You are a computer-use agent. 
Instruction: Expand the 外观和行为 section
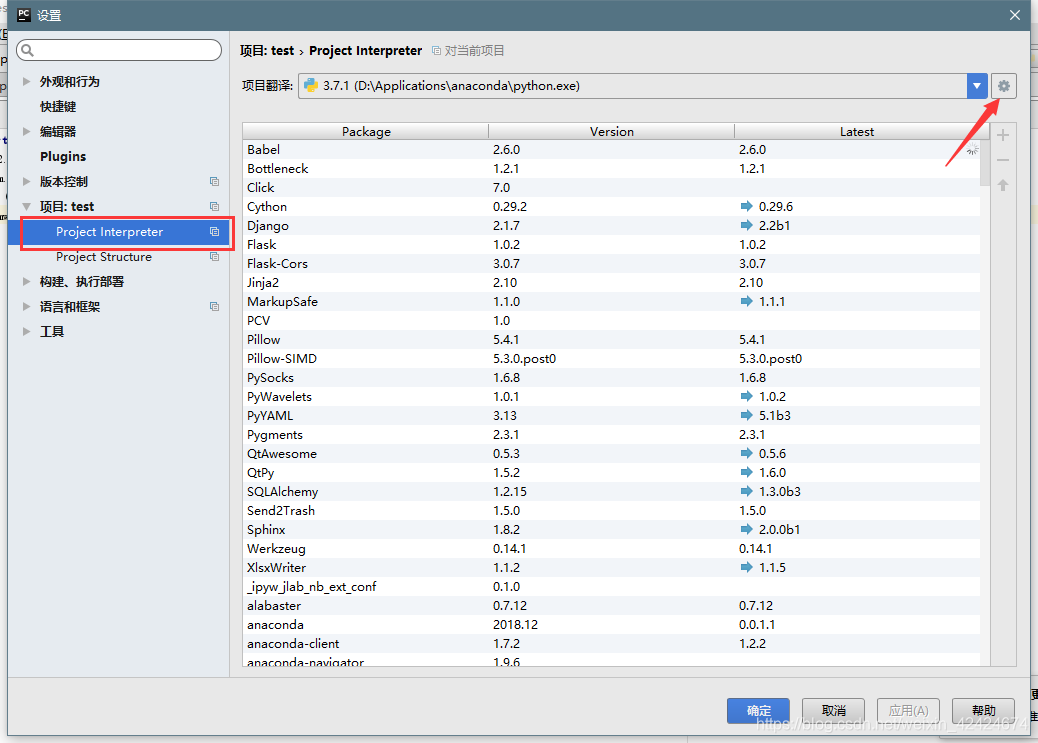pos(26,81)
